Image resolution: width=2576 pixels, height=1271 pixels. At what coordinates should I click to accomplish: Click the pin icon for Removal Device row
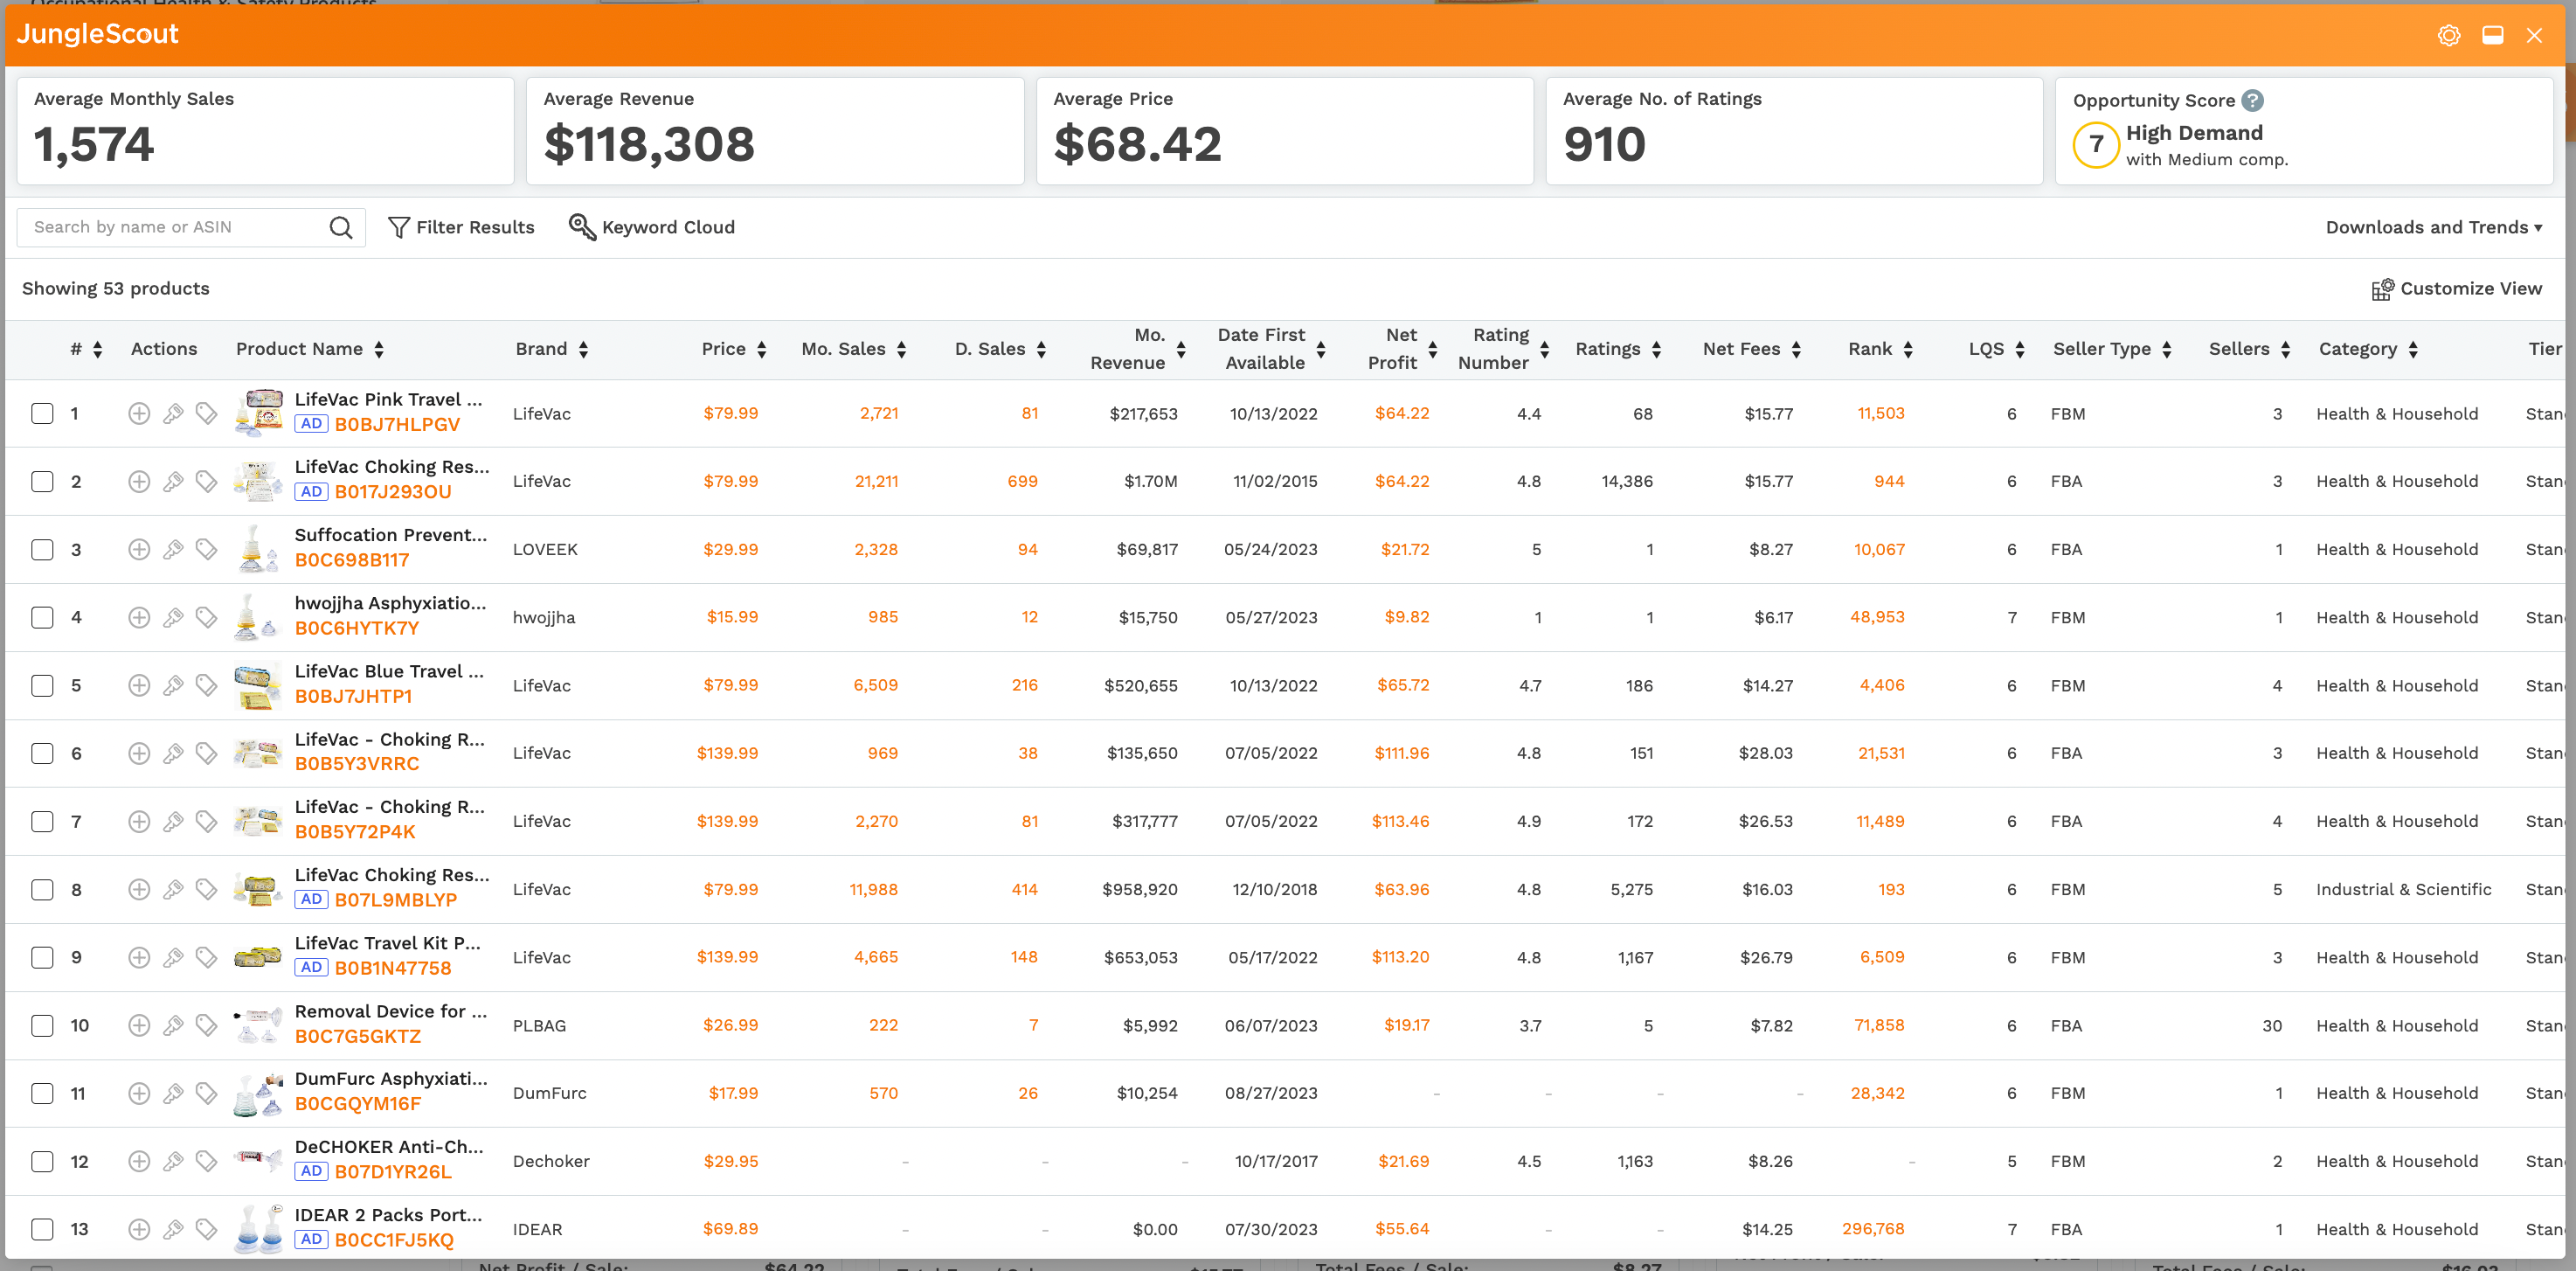click(x=173, y=1025)
